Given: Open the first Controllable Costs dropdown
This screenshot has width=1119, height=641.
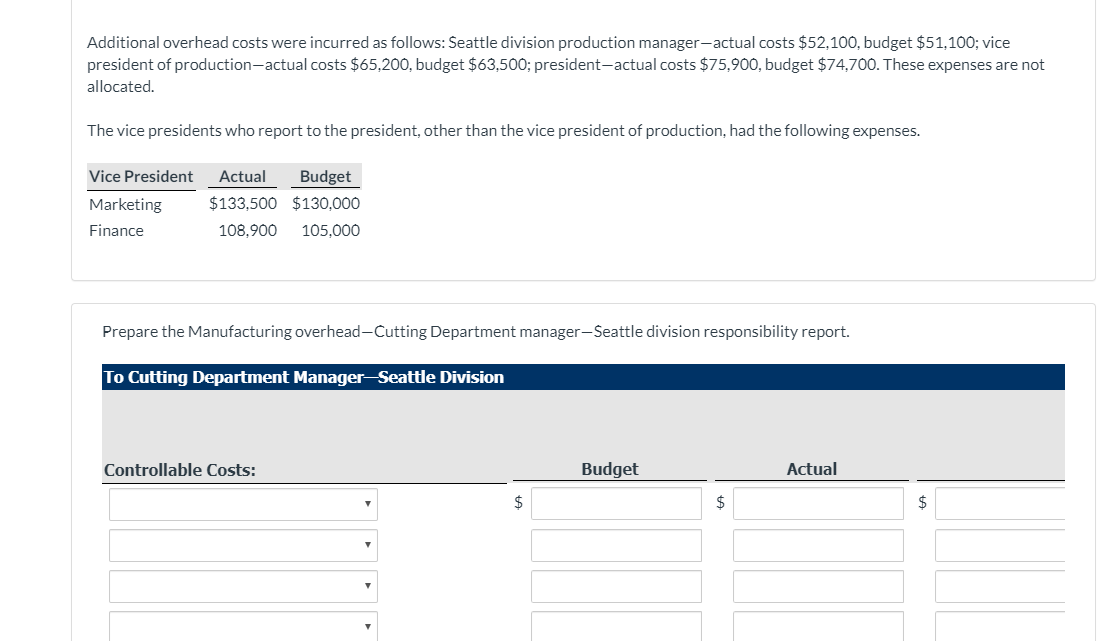Looking at the screenshot, I should point(243,504).
